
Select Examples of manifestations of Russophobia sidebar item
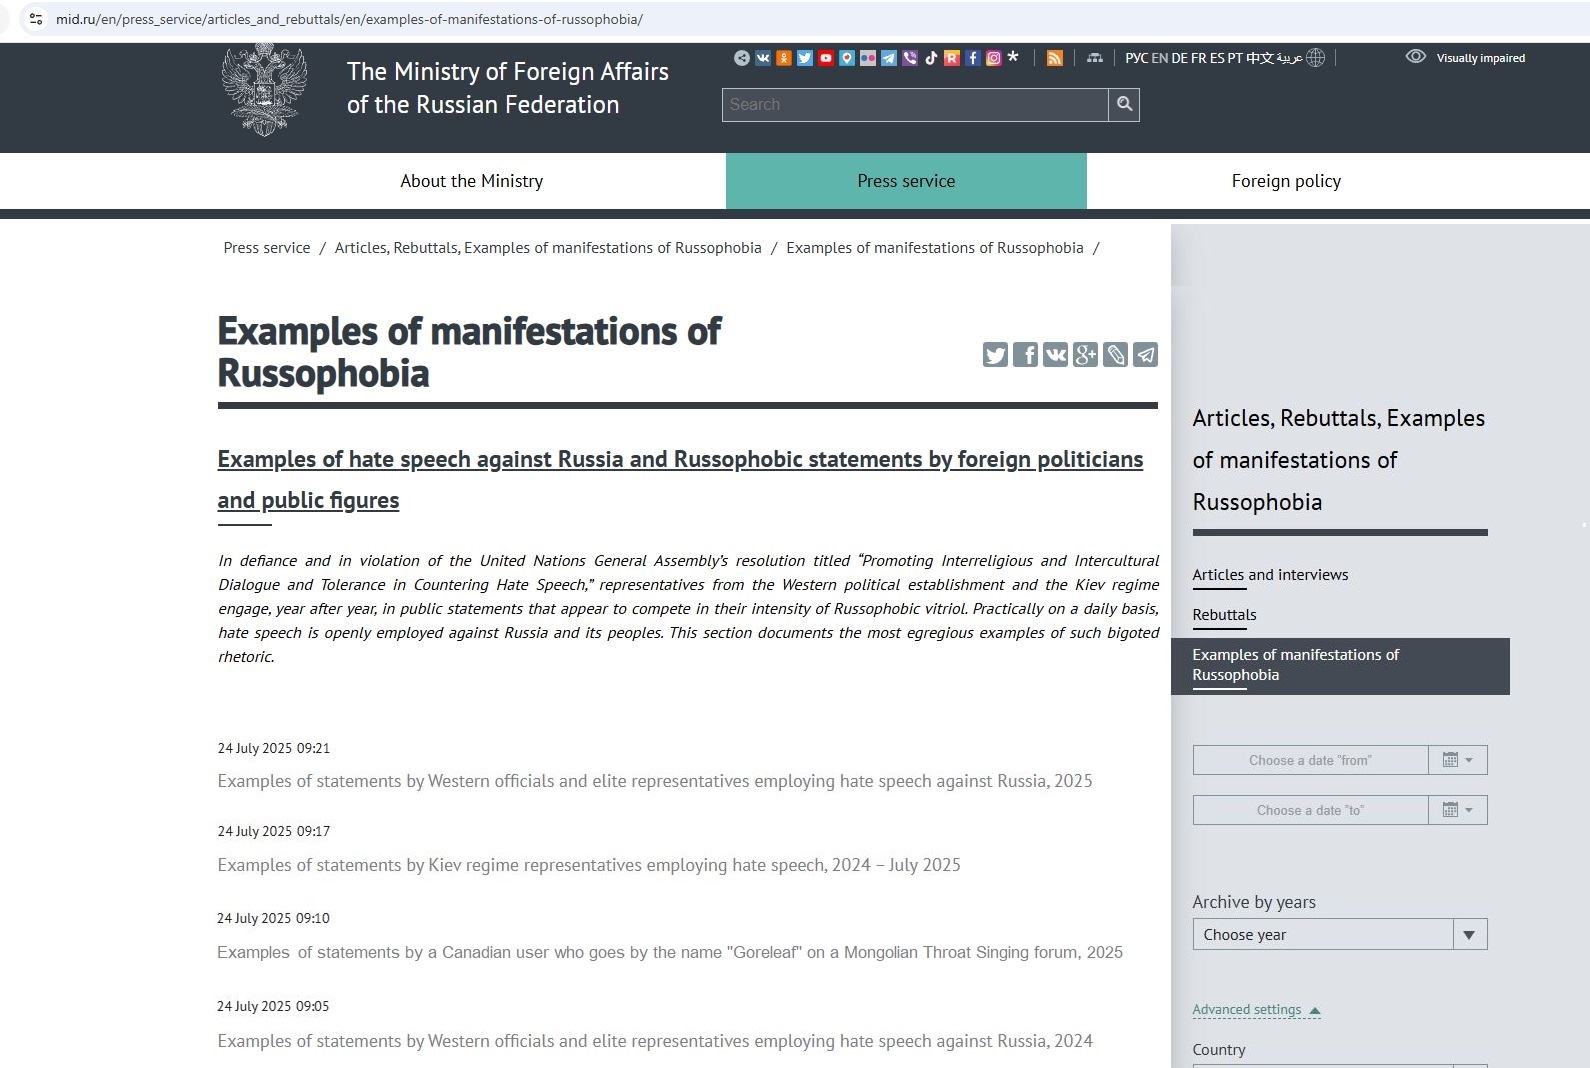coord(1340,666)
